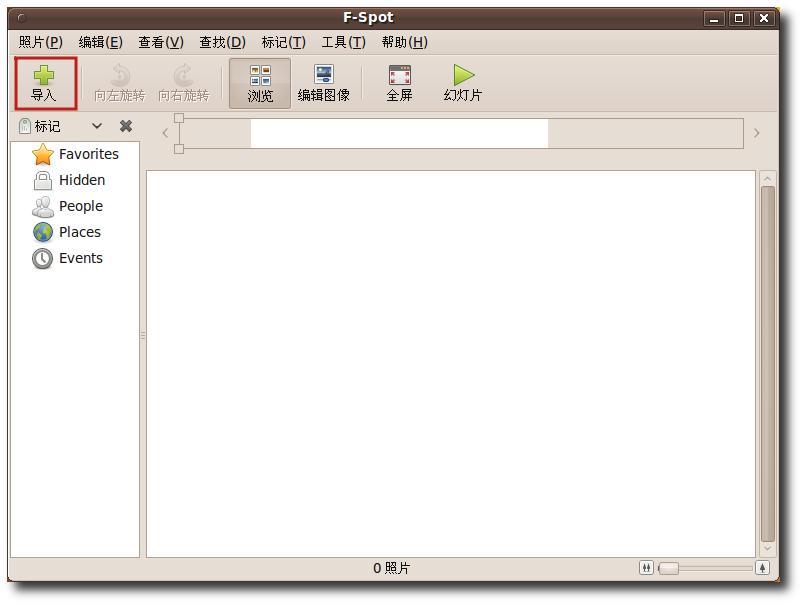Click the timeline right arrow
803x605 pixels.
click(x=756, y=133)
